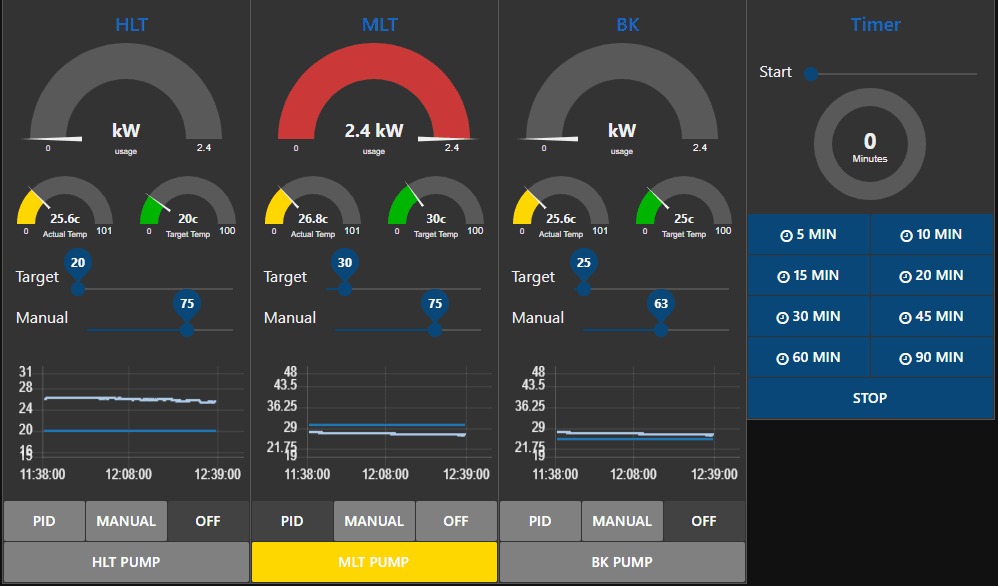Screen dimensions: 998x586
Task: Switch HLT heater to PID mode
Action: pos(44,521)
